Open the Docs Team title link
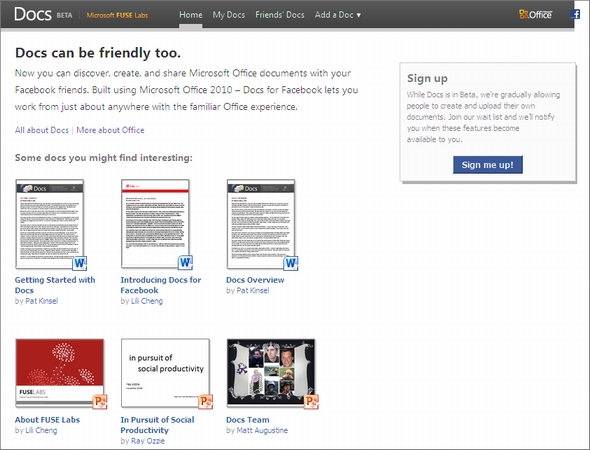This screenshot has width=590, height=450. 248,420
